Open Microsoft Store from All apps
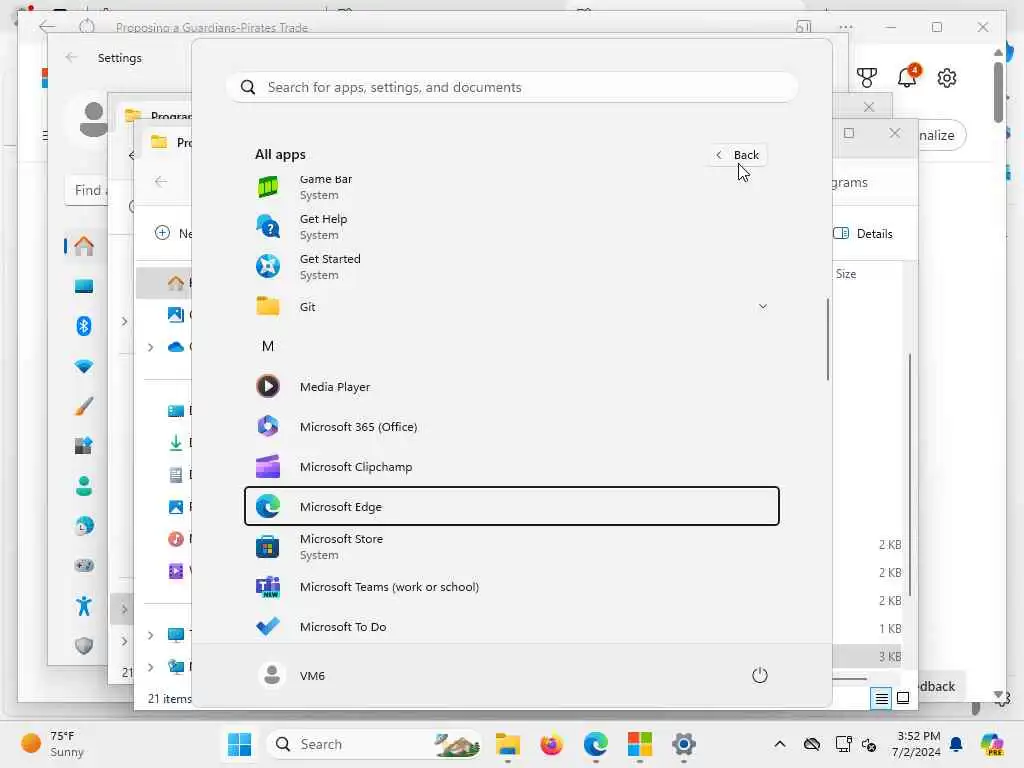1024x768 pixels. tap(511, 547)
